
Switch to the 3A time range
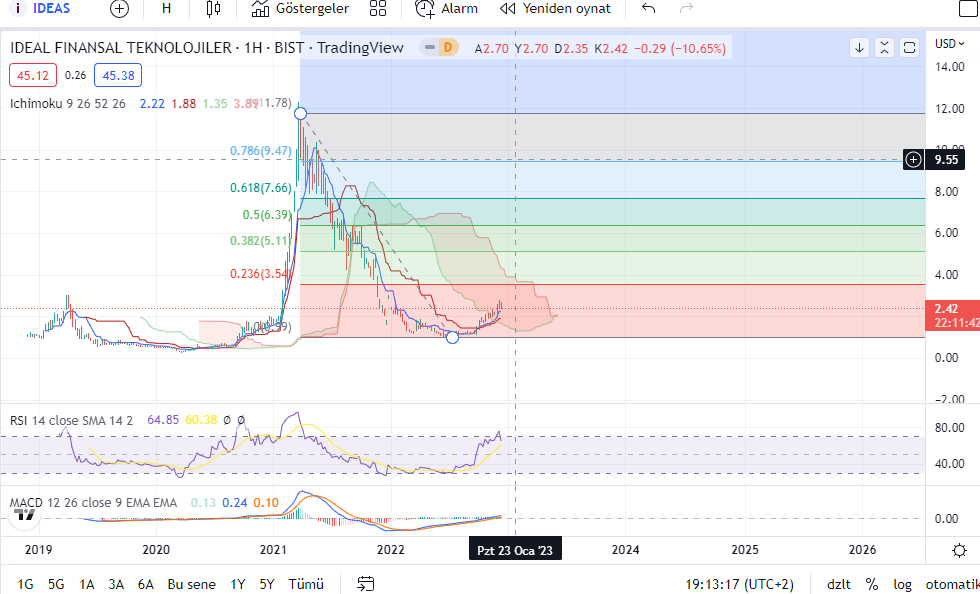point(116,584)
